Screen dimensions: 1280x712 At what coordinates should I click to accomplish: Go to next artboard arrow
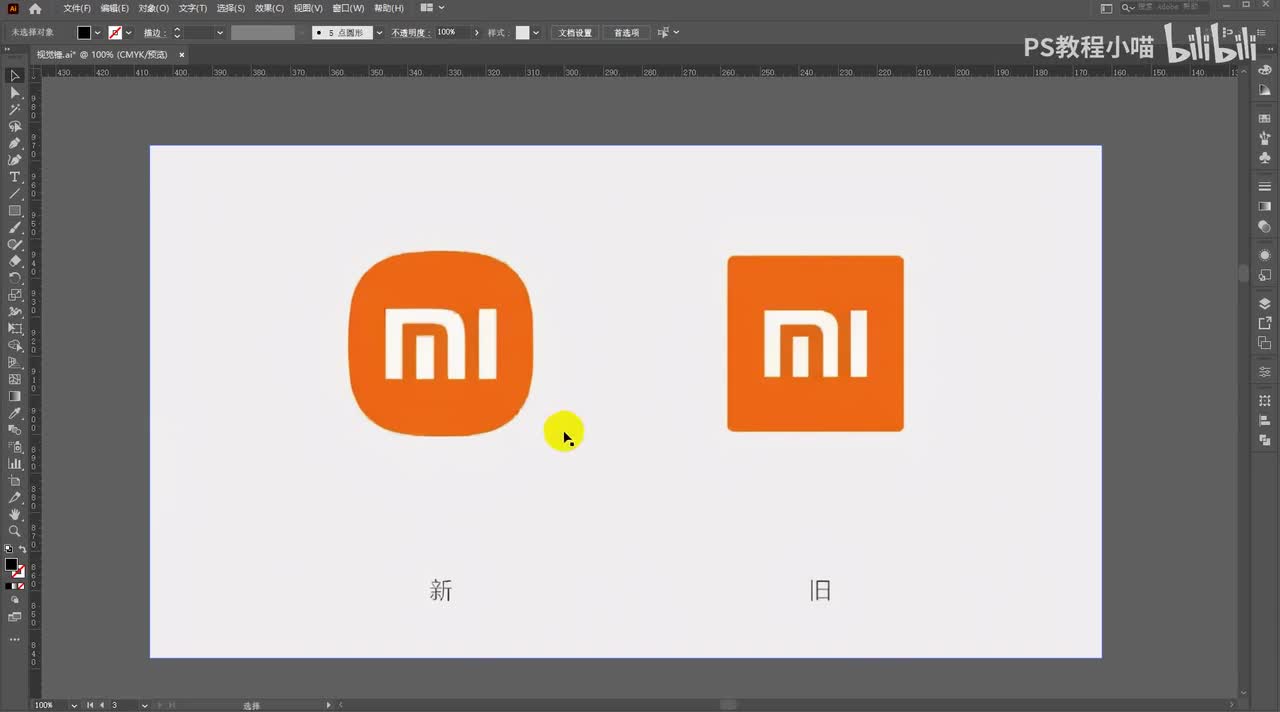click(x=158, y=705)
